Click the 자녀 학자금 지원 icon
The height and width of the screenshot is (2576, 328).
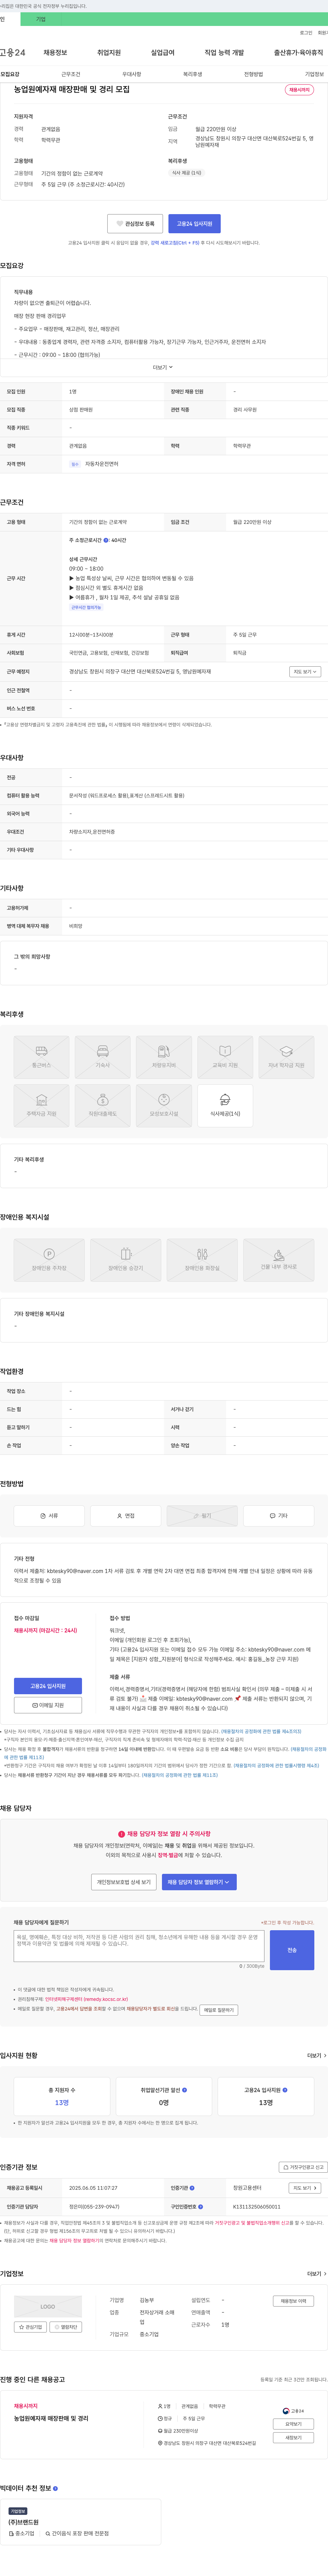[x=286, y=1057]
